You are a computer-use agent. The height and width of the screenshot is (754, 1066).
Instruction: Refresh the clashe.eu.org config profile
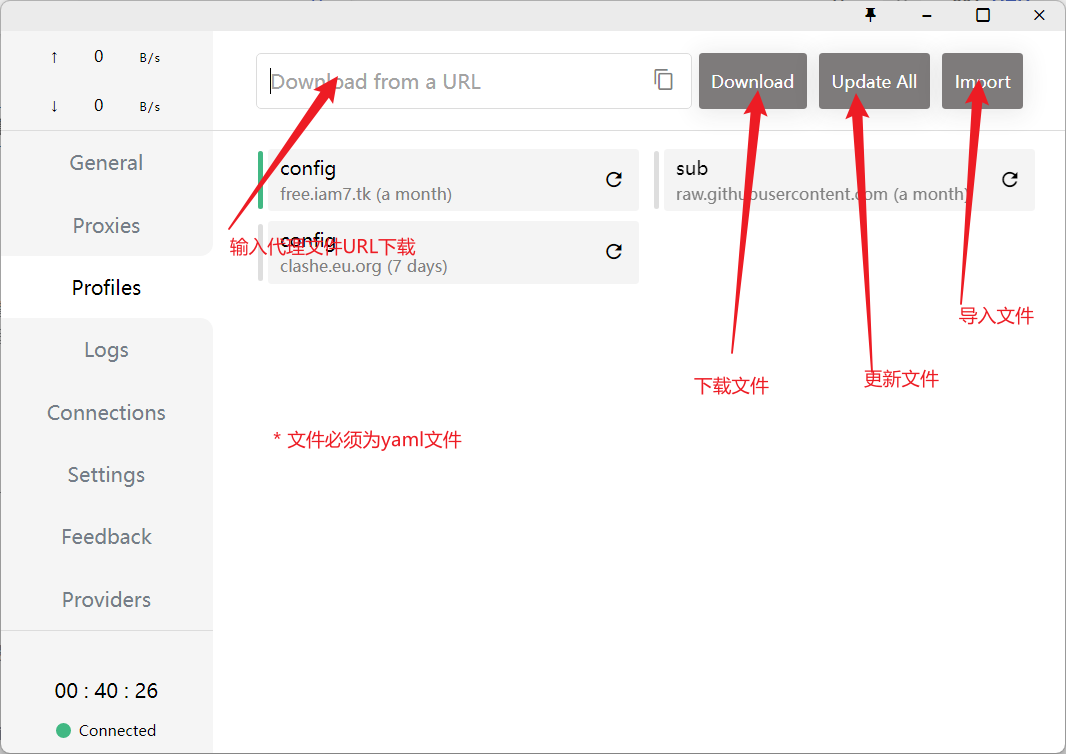(x=614, y=252)
